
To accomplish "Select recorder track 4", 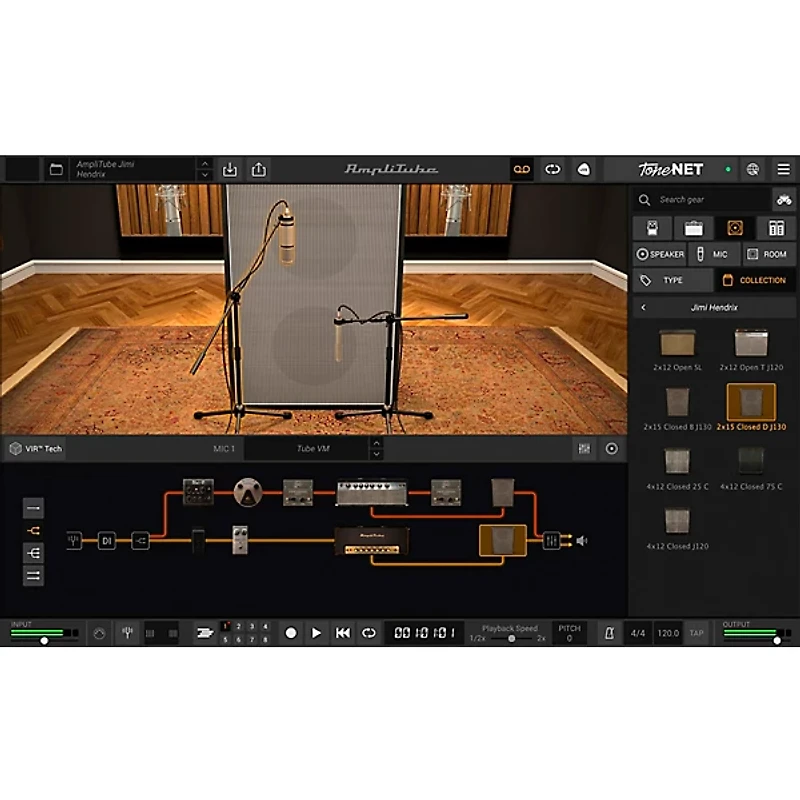I will [x=265, y=626].
